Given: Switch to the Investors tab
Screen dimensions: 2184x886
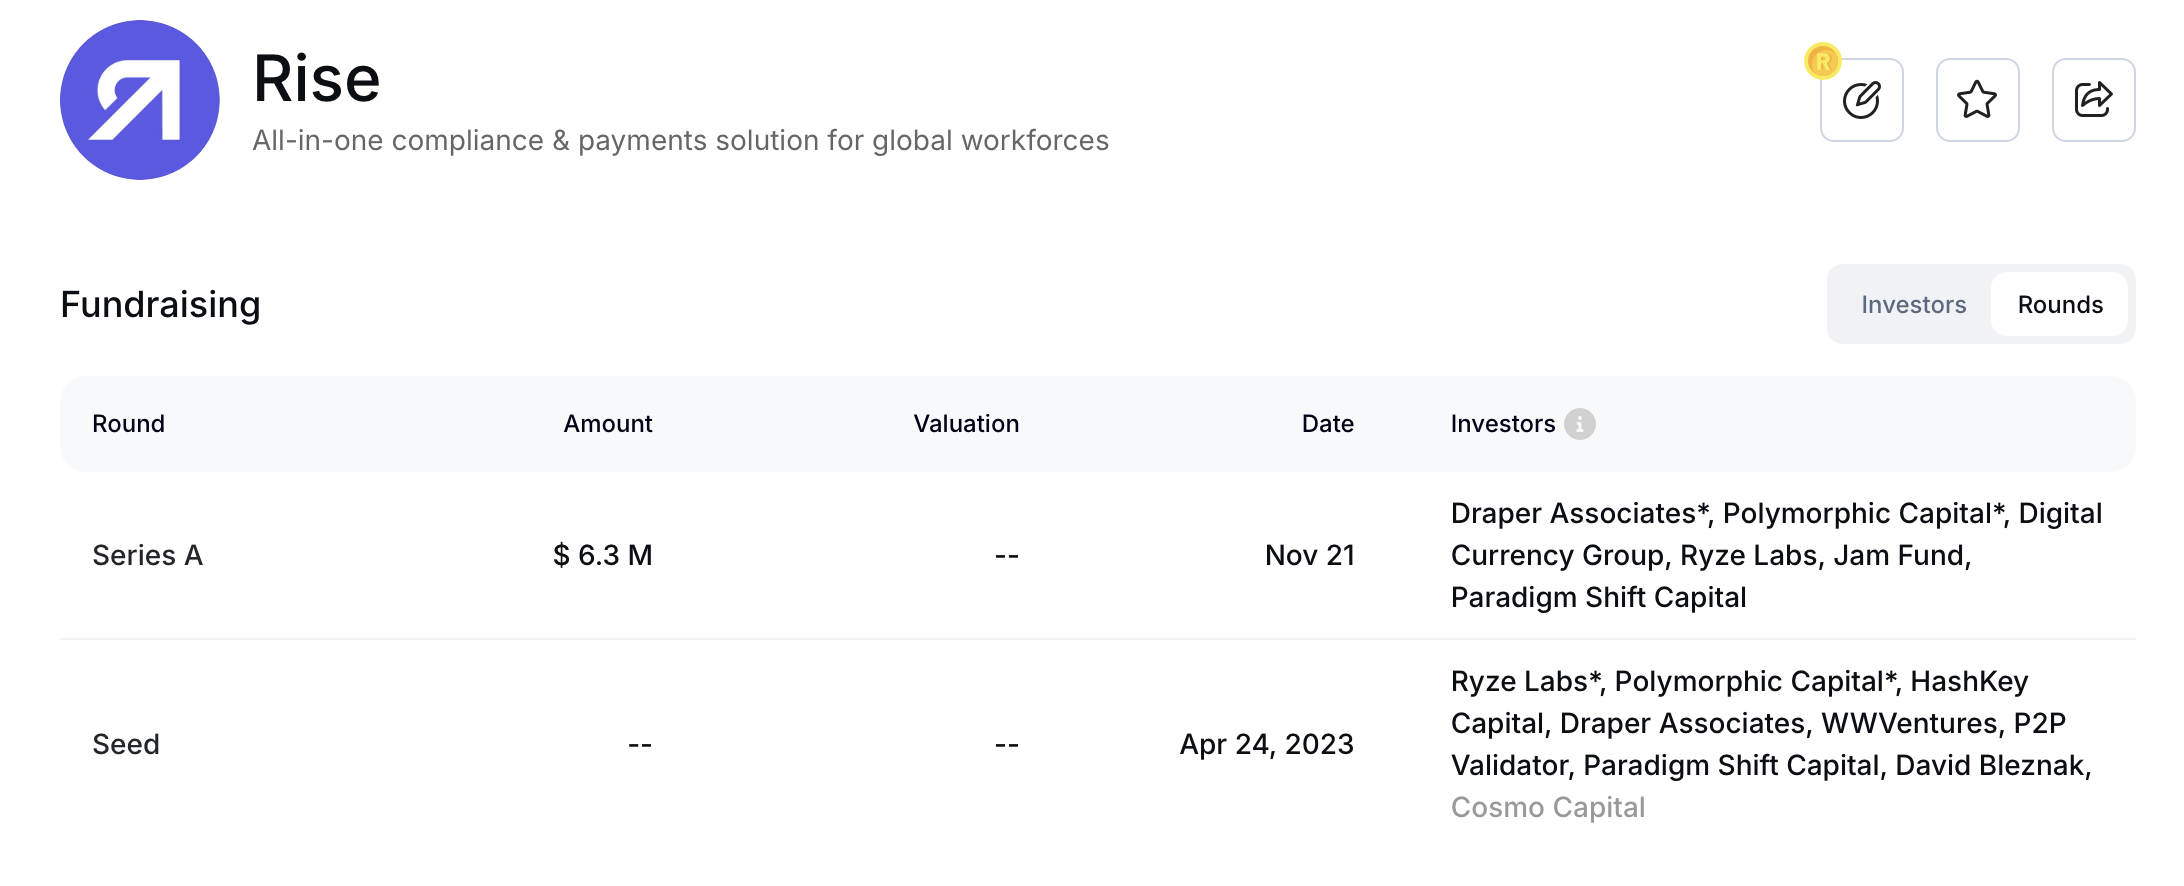Looking at the screenshot, I should (1913, 304).
